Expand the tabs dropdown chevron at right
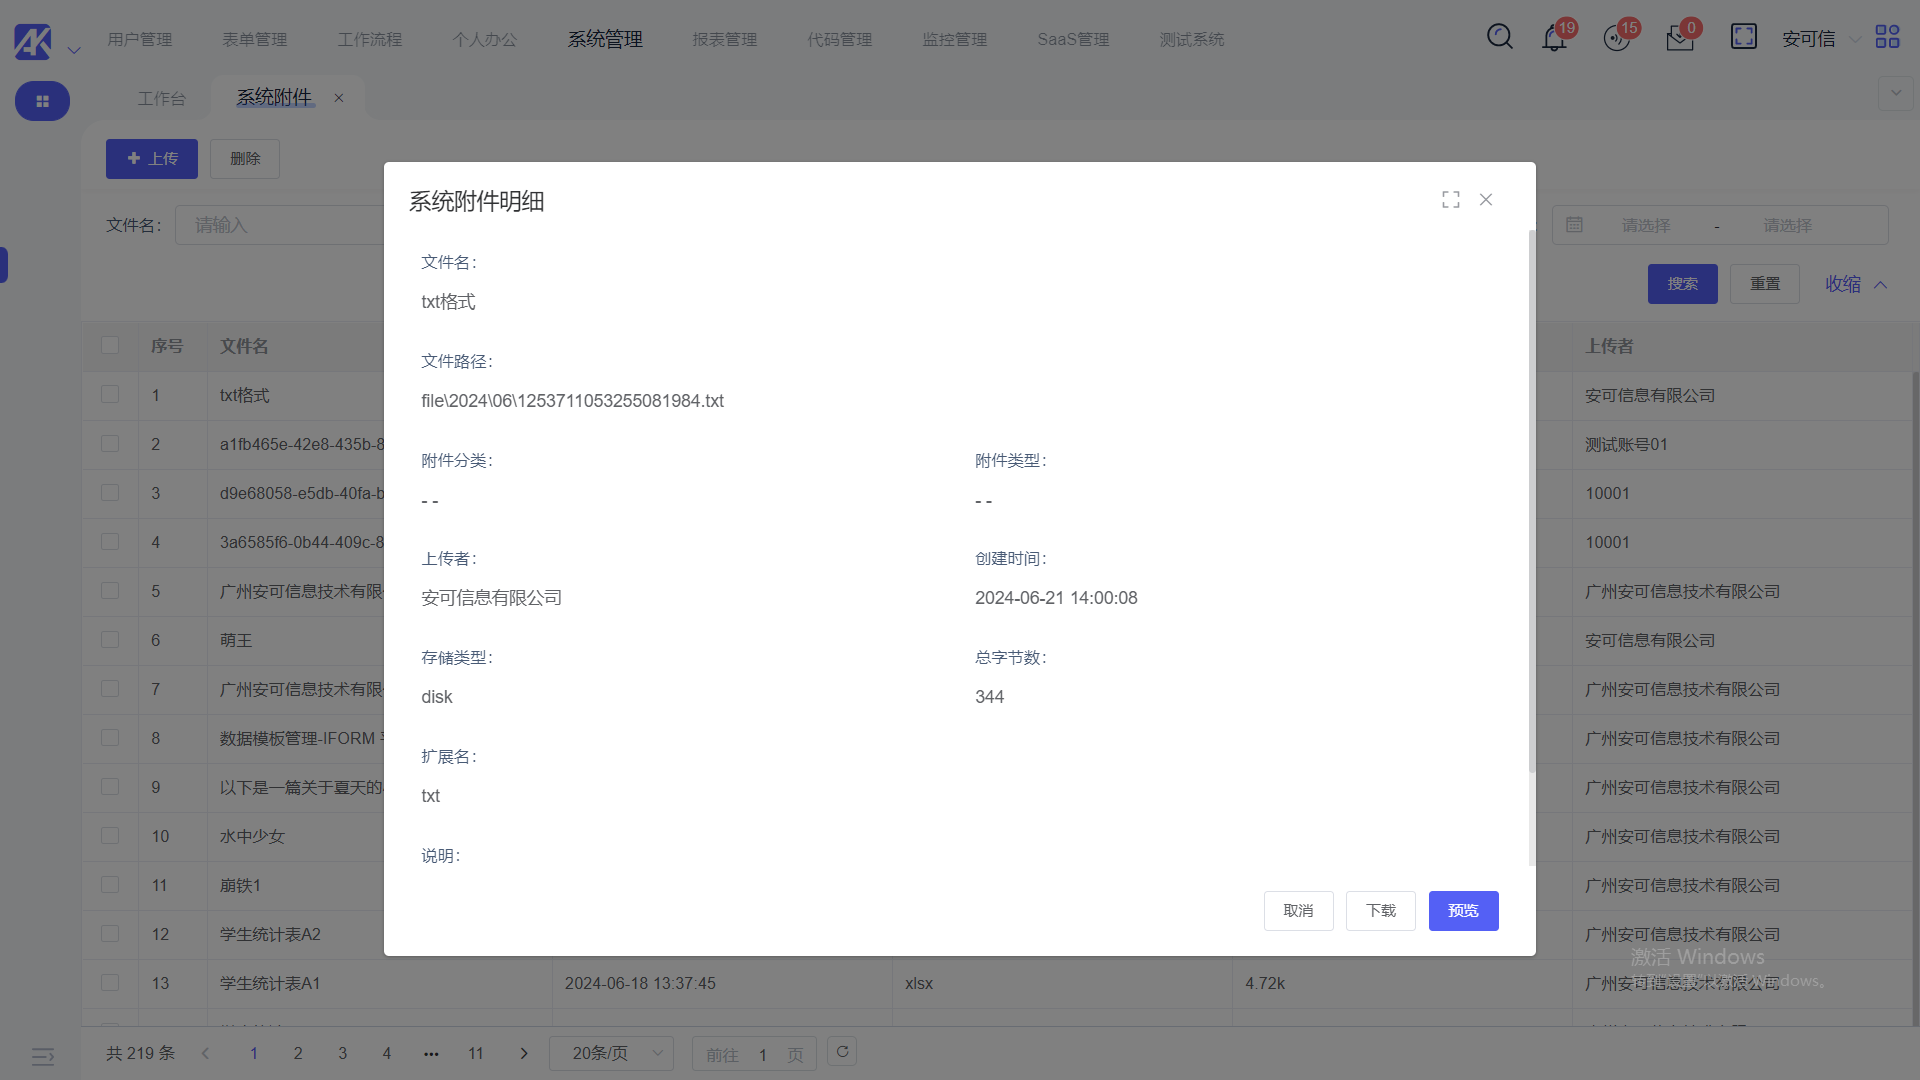Image resolution: width=1920 pixels, height=1080 pixels. [1895, 94]
